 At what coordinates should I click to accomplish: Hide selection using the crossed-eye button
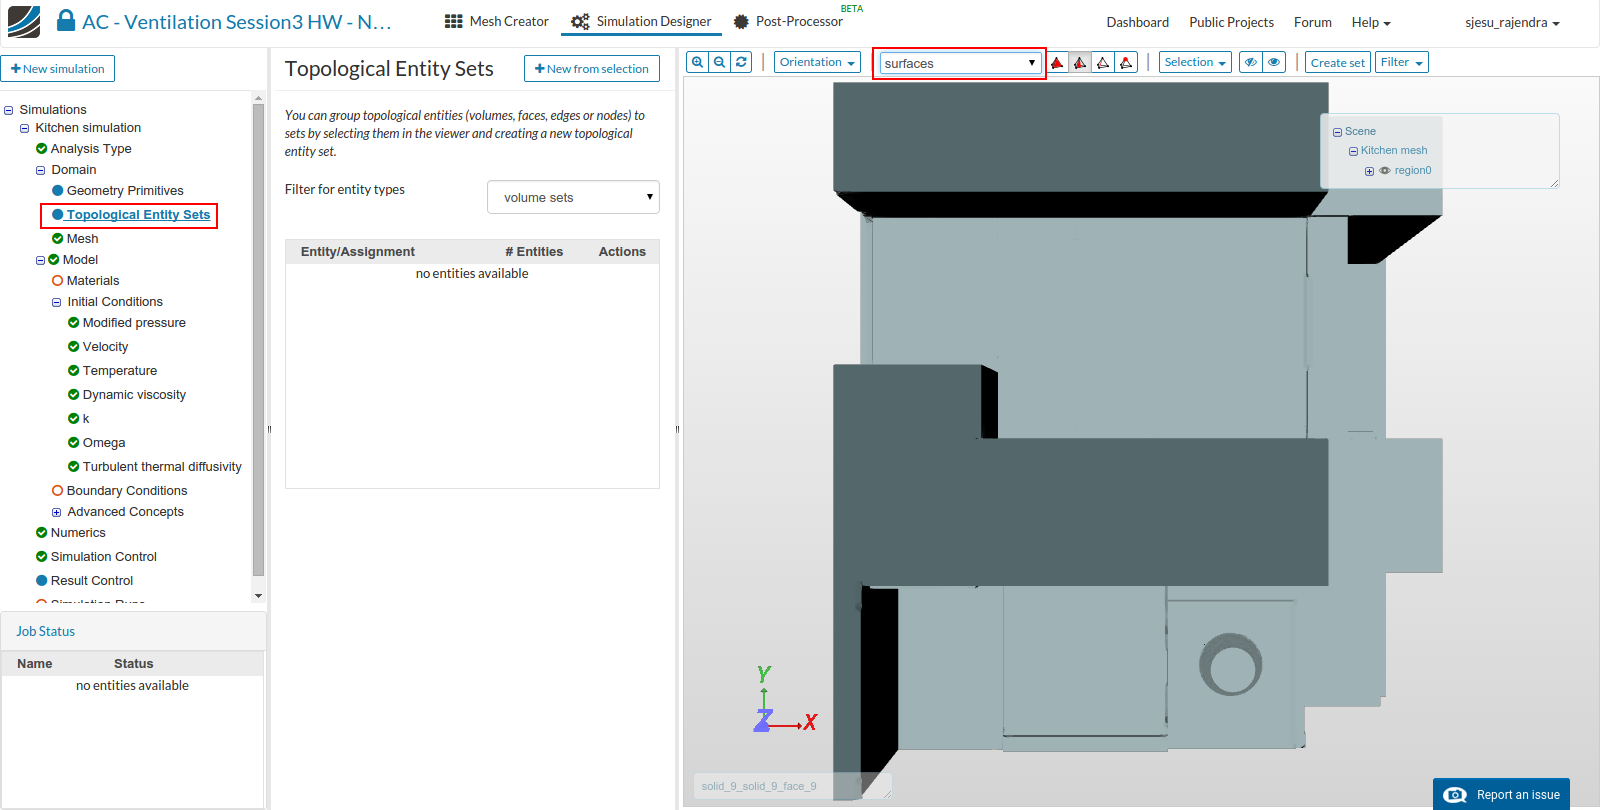pos(1250,62)
